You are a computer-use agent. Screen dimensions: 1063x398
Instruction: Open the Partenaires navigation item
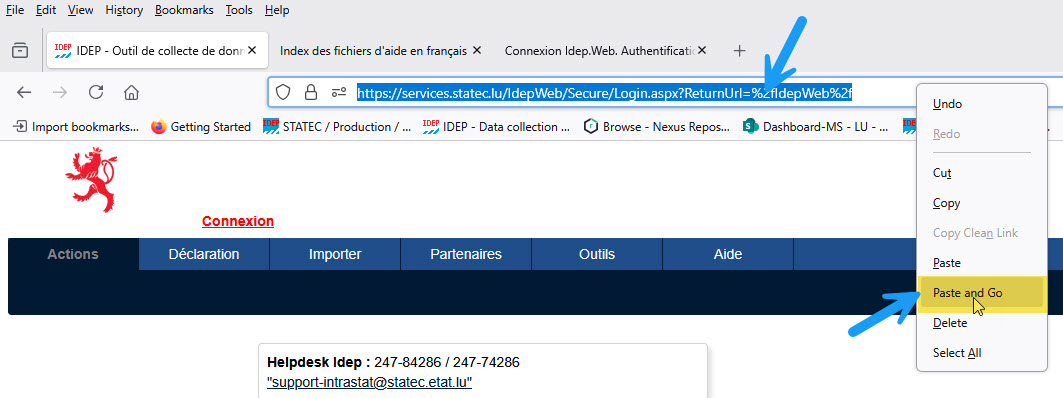coord(466,254)
